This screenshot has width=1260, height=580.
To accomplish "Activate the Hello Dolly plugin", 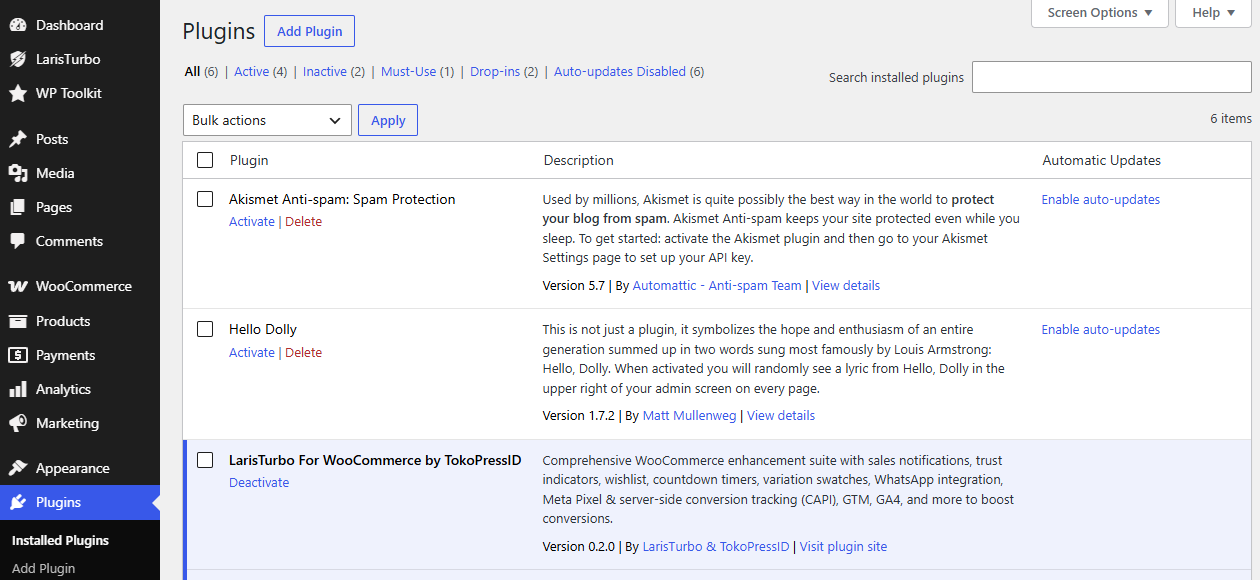I will [252, 352].
